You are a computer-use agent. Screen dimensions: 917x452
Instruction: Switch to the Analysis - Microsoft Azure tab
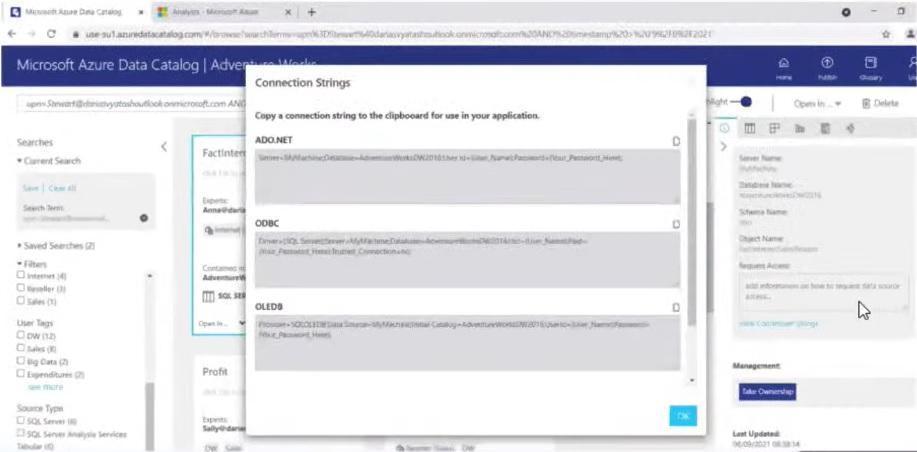coord(222,12)
